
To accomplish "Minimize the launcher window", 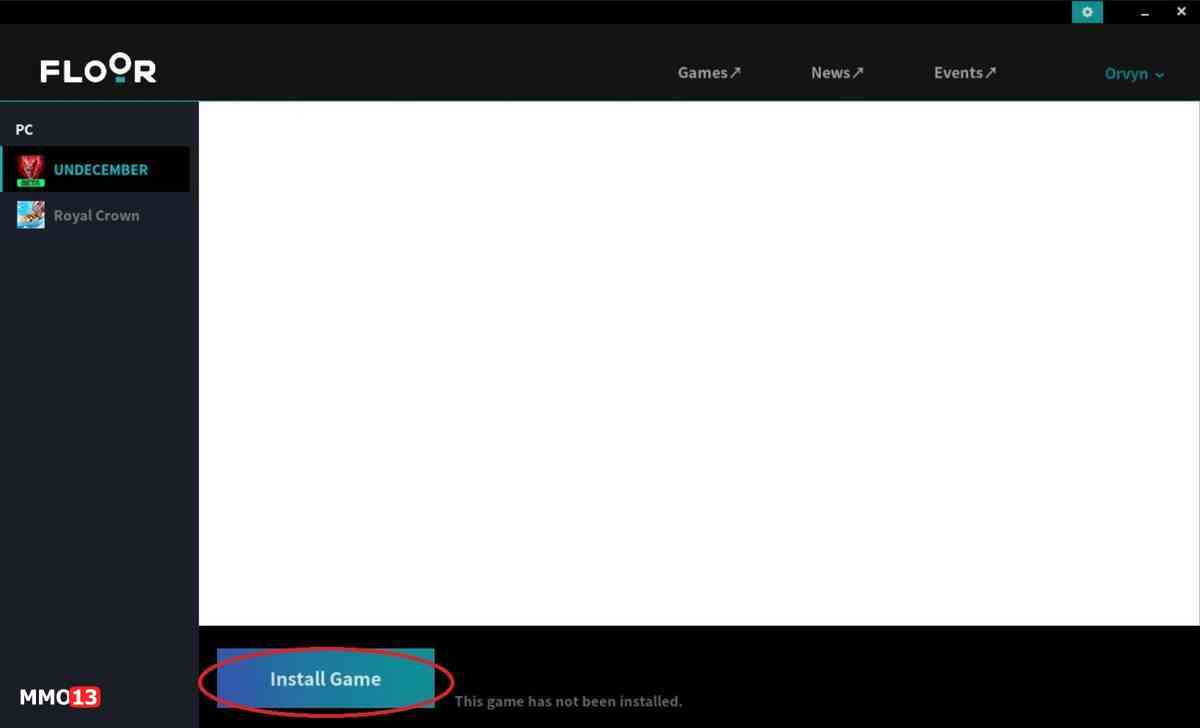I will pyautogui.click(x=1145, y=12).
